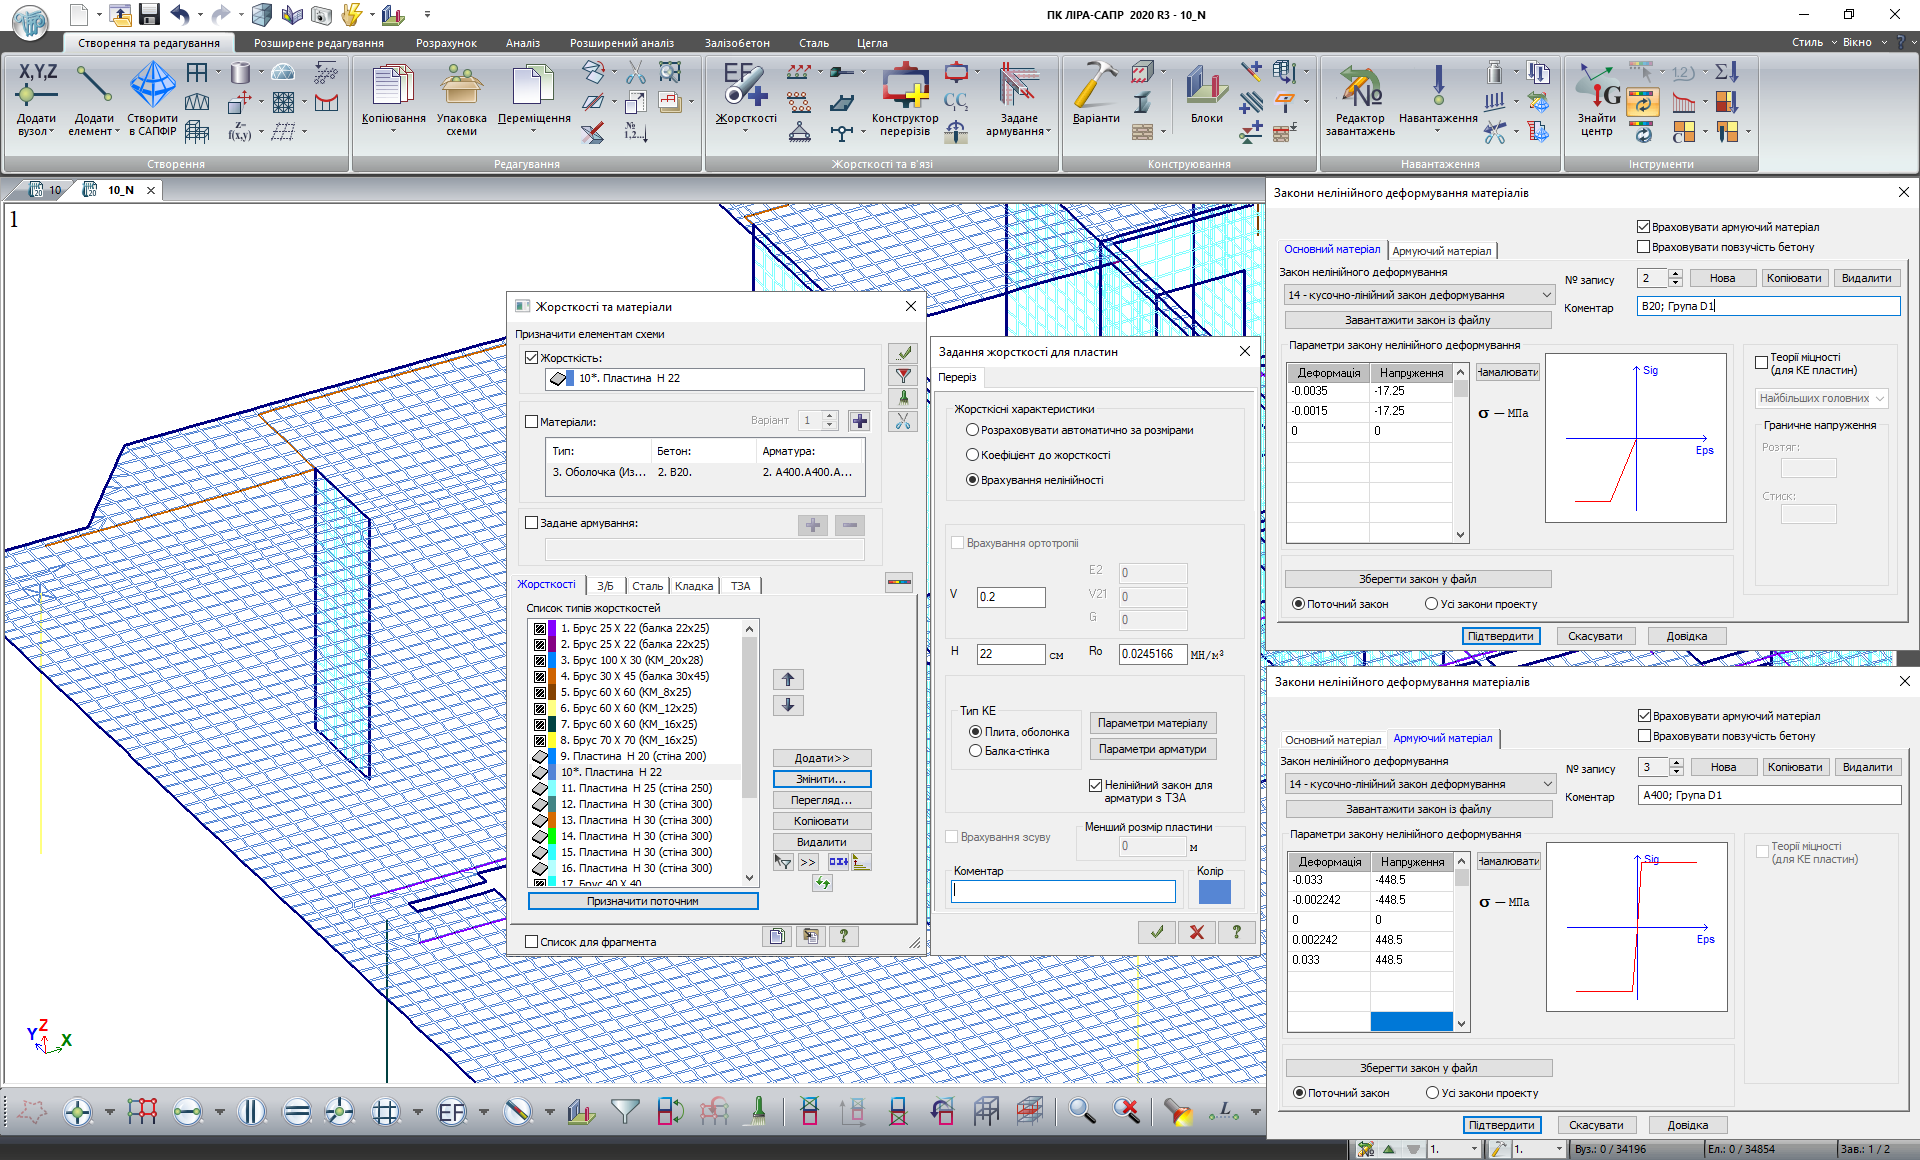Viewport: 1920px width, 1160px height.
Task: Open the Найбільших головних dropdown
Action: click(x=1821, y=398)
